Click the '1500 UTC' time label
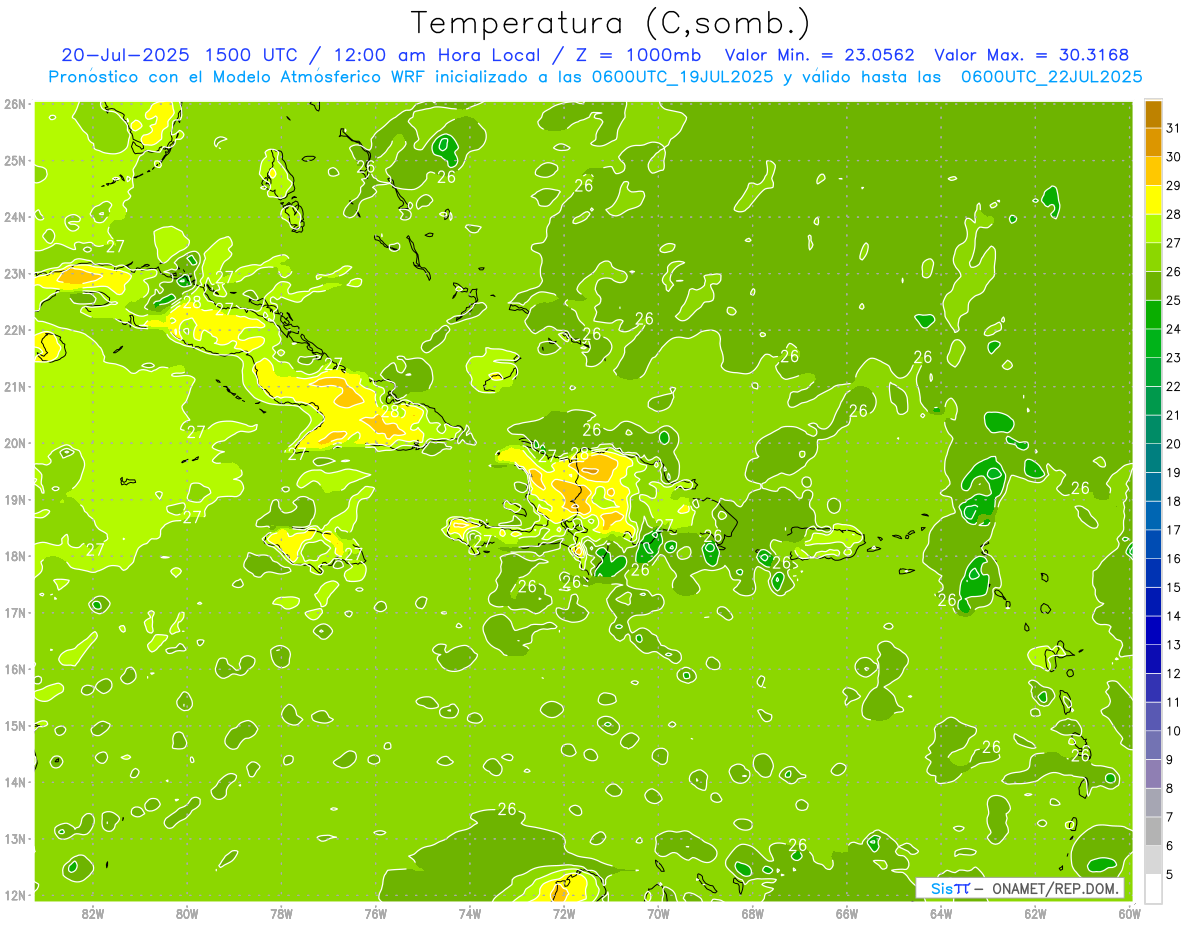The image size is (1200, 927). [x=251, y=55]
